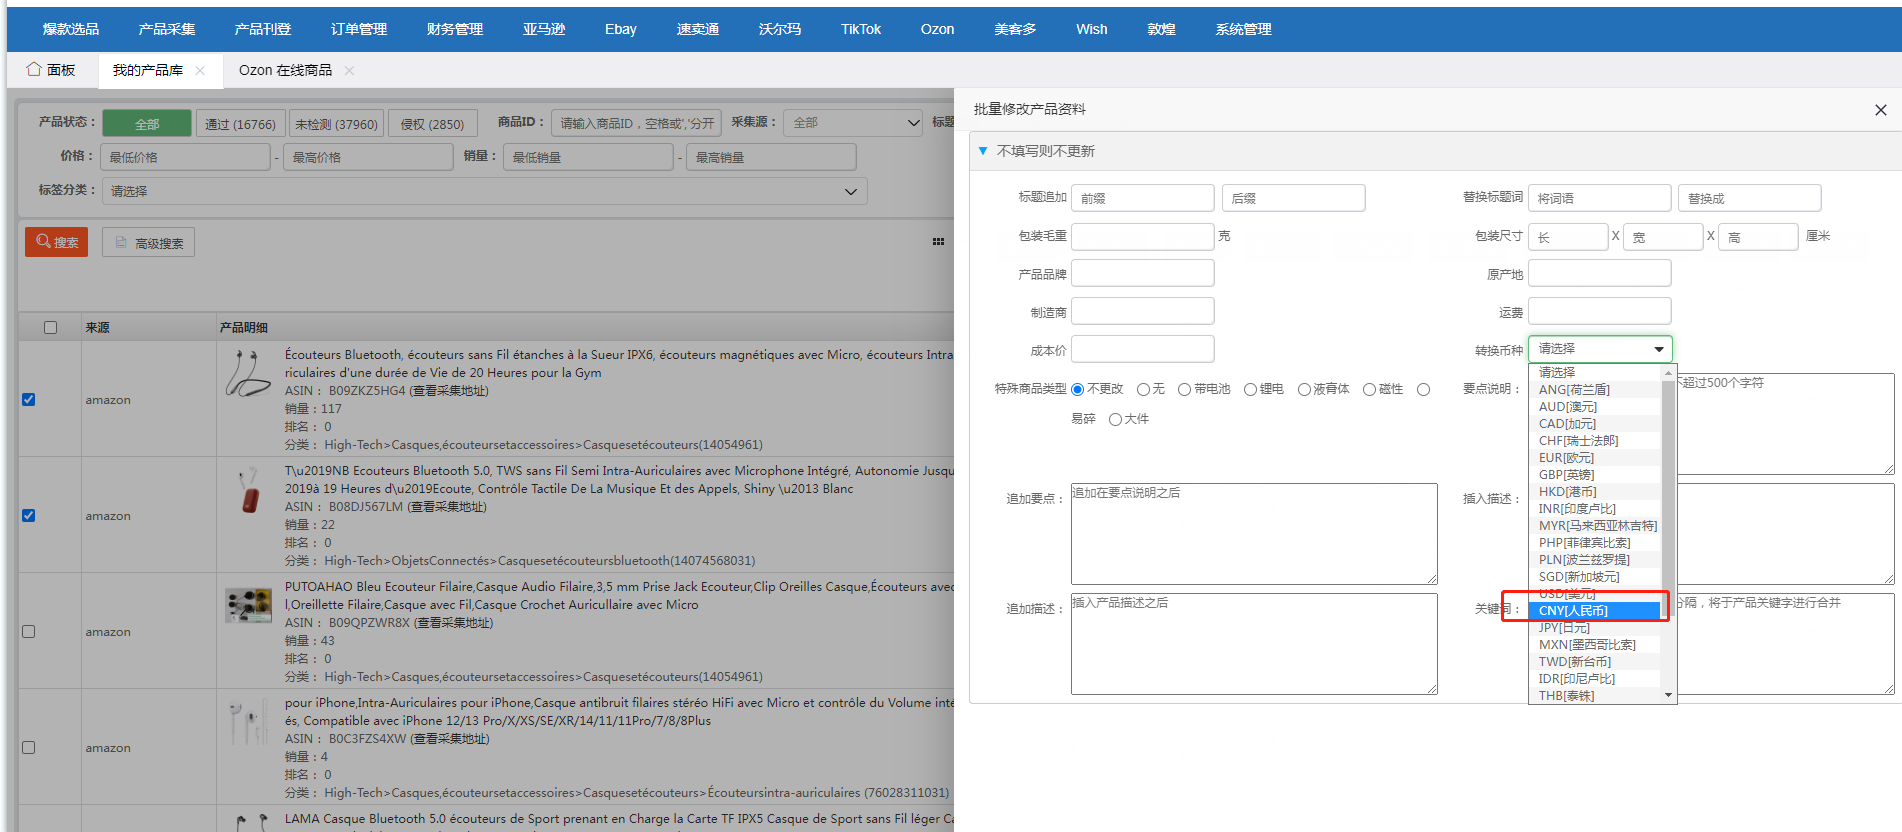
Task: Uncheck the row for ASIN B09ZKZ5HG4
Action: pos(29,399)
